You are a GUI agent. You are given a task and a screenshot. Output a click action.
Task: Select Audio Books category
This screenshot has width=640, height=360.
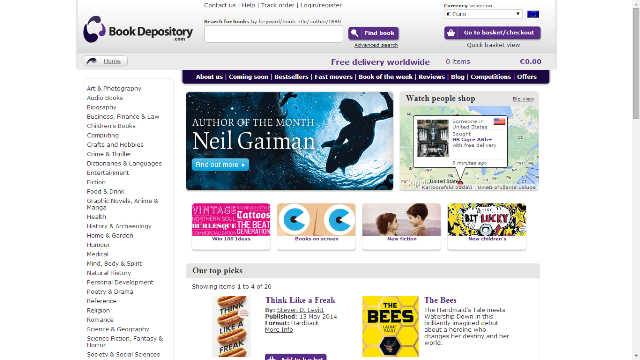(104, 98)
